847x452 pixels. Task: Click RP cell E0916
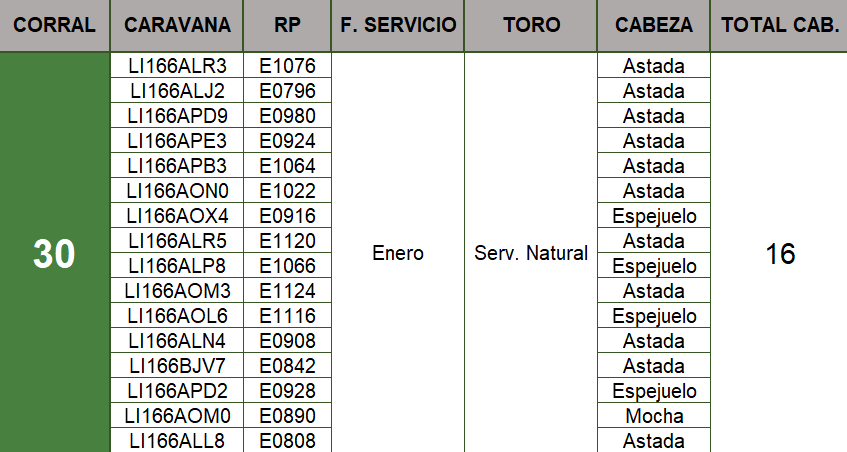point(287,216)
